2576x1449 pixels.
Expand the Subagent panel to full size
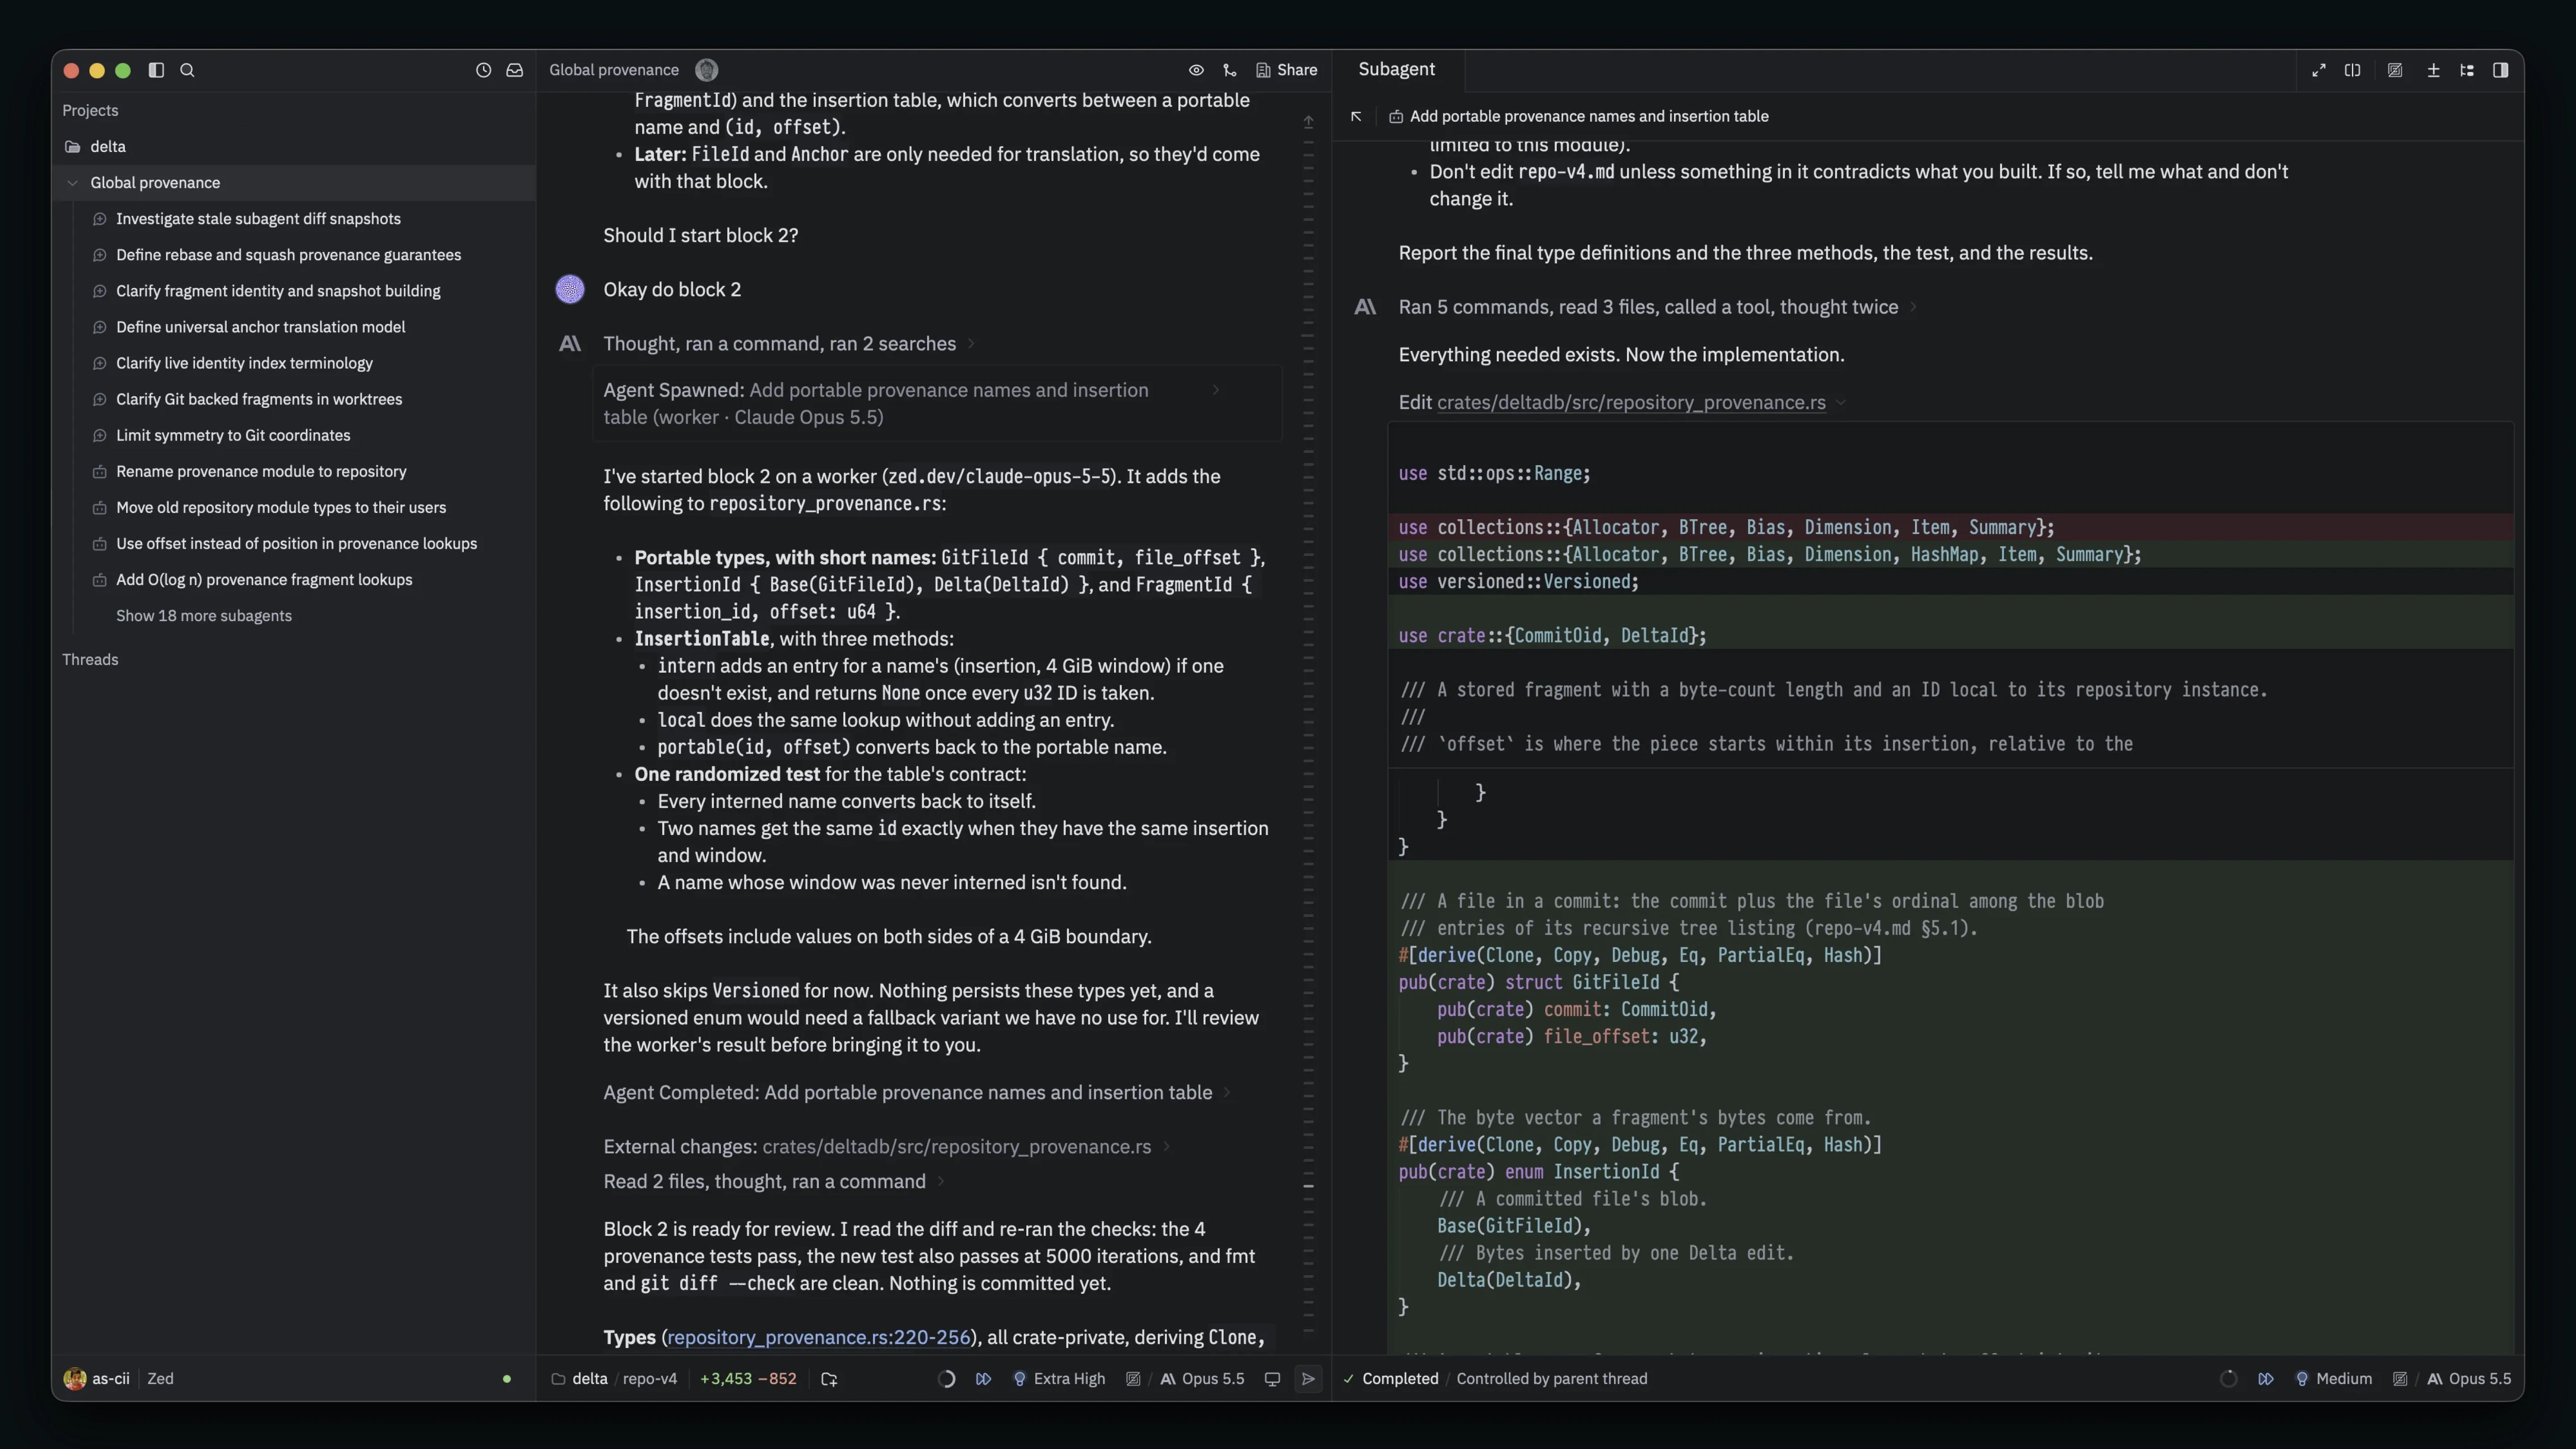(2319, 70)
